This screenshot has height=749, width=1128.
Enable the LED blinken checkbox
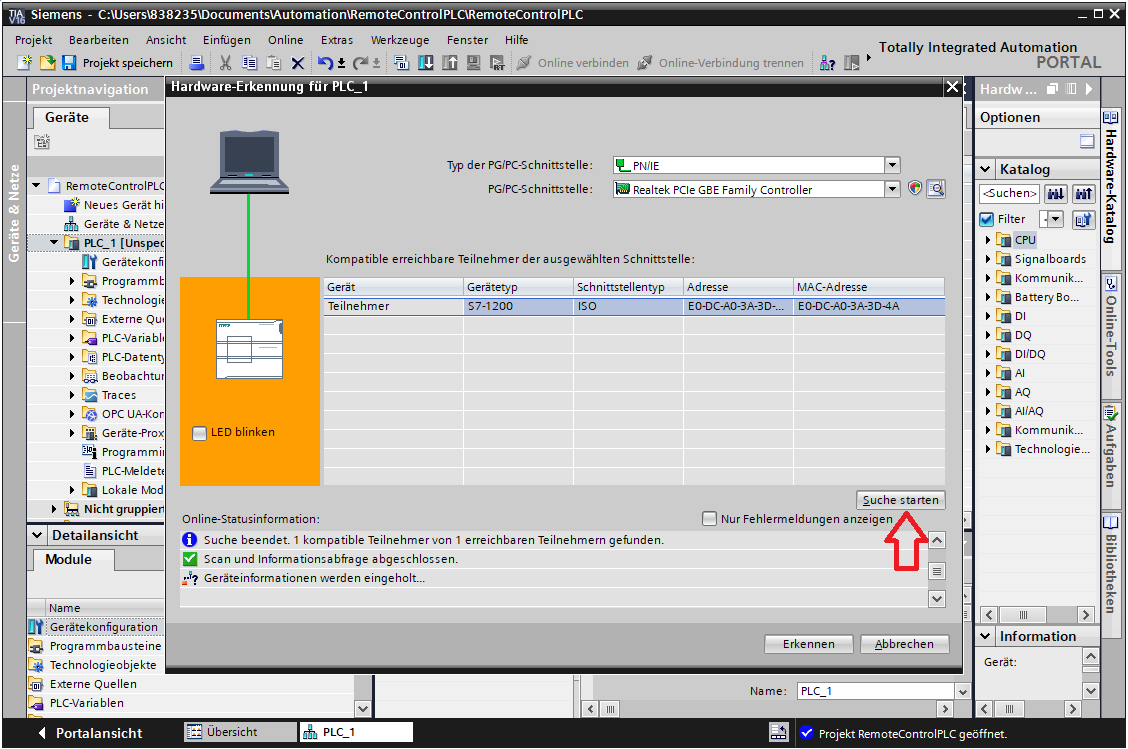point(199,433)
